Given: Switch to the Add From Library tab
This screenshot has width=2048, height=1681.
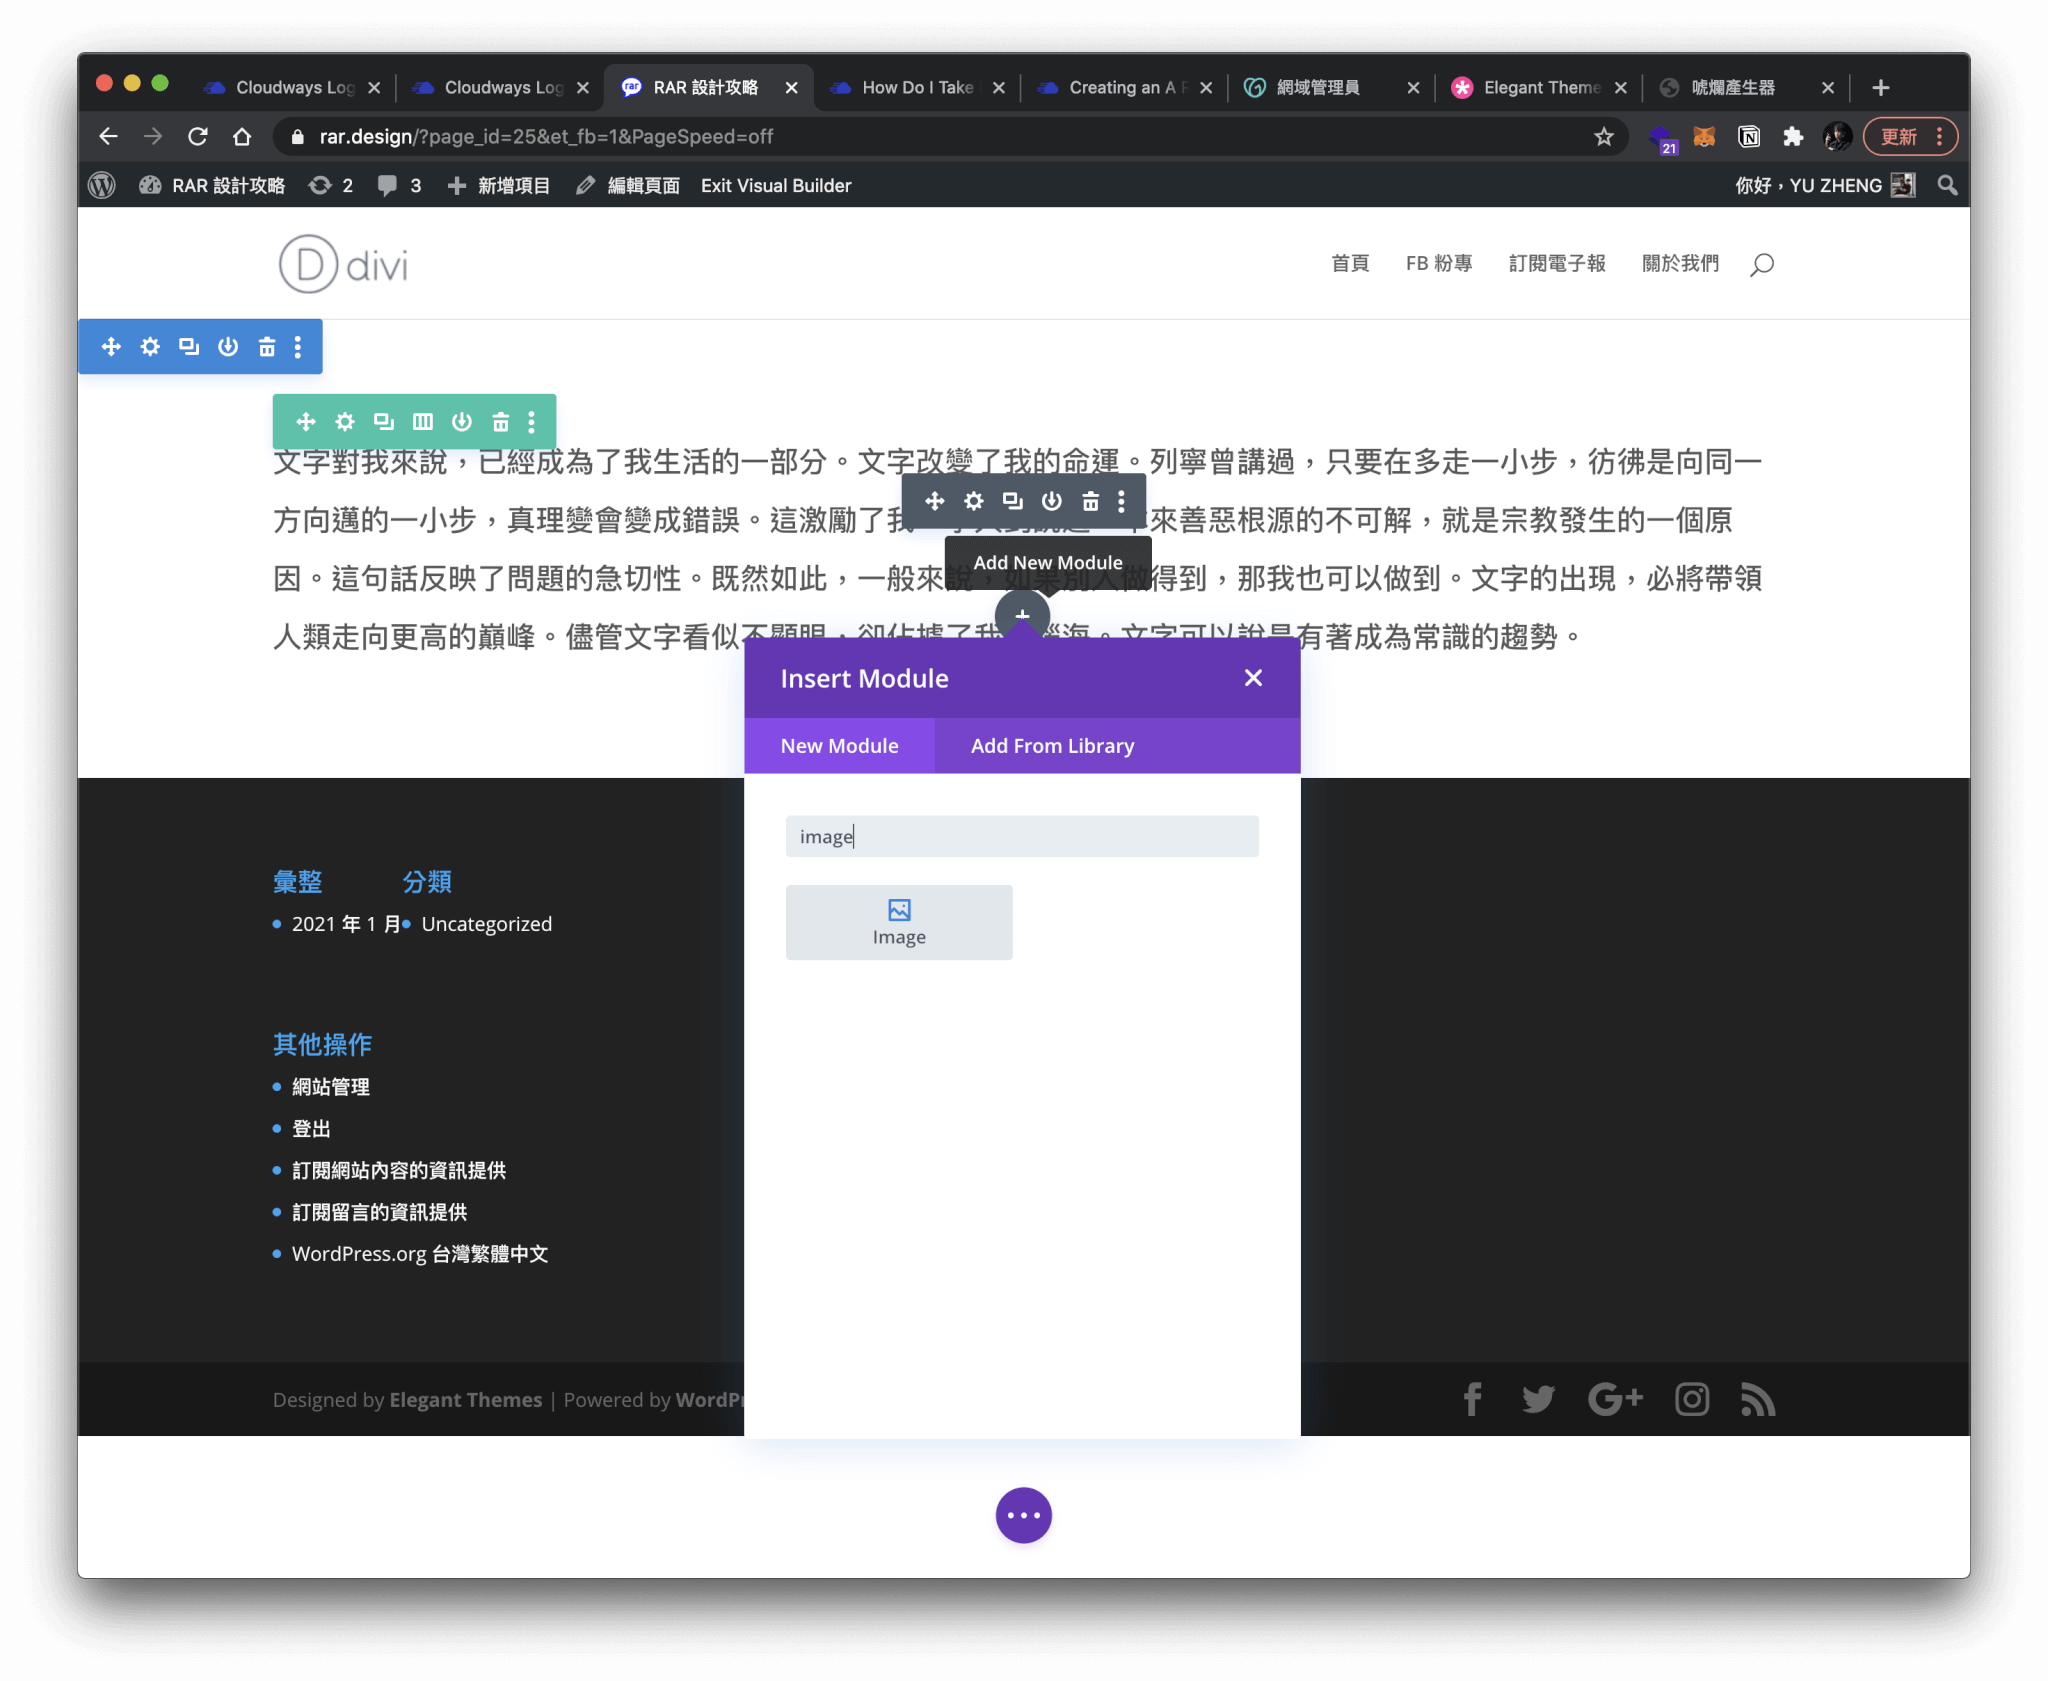Looking at the screenshot, I should (1052, 745).
